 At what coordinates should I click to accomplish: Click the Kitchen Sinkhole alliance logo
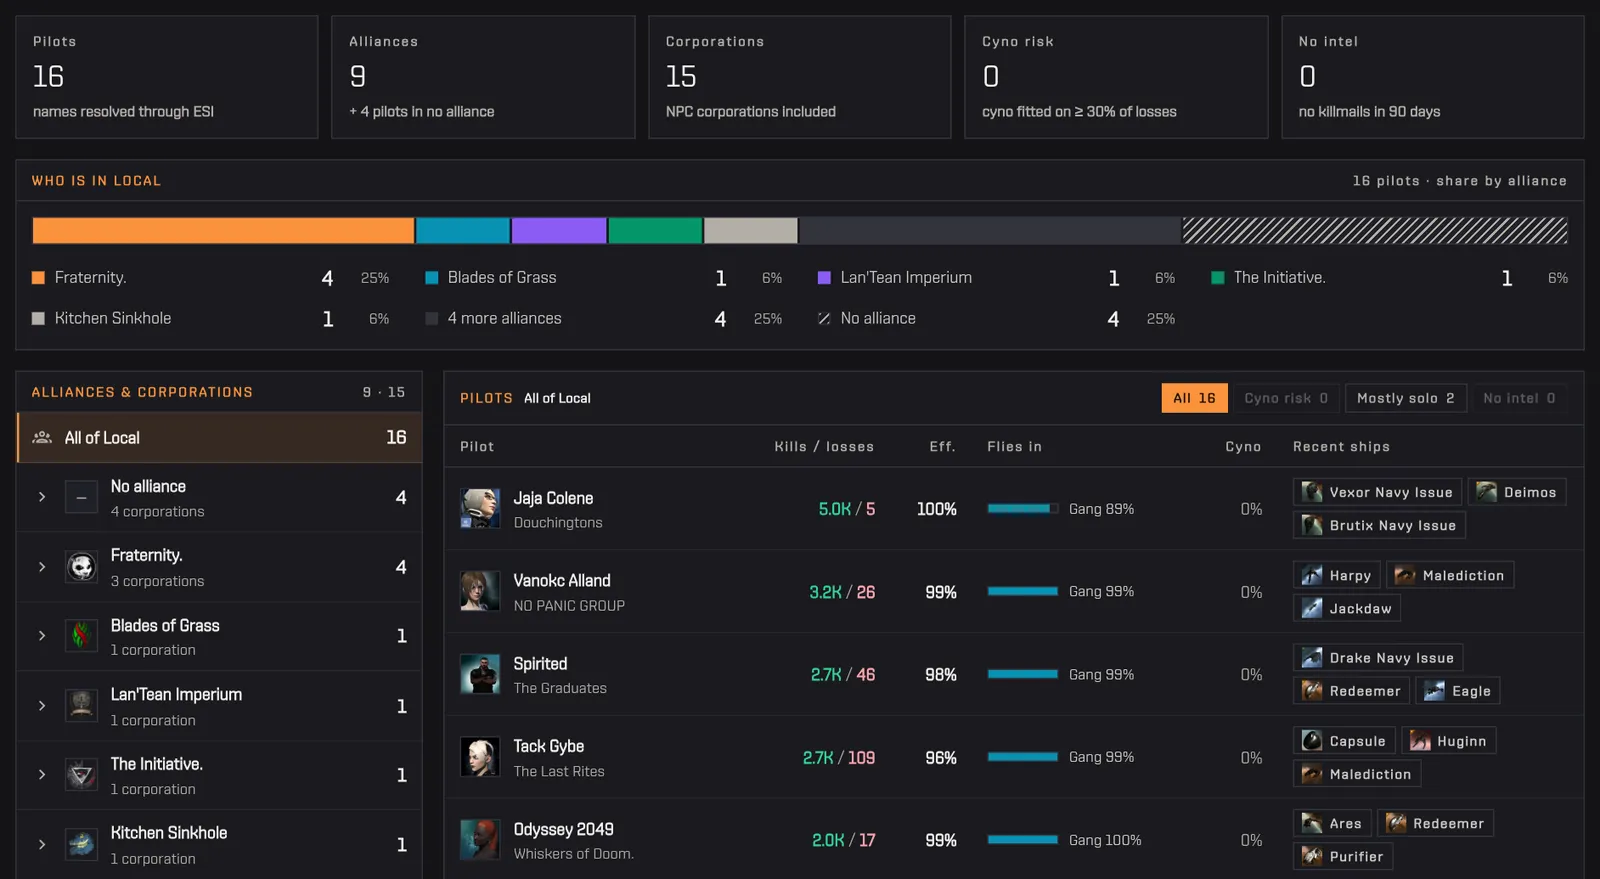tap(81, 845)
